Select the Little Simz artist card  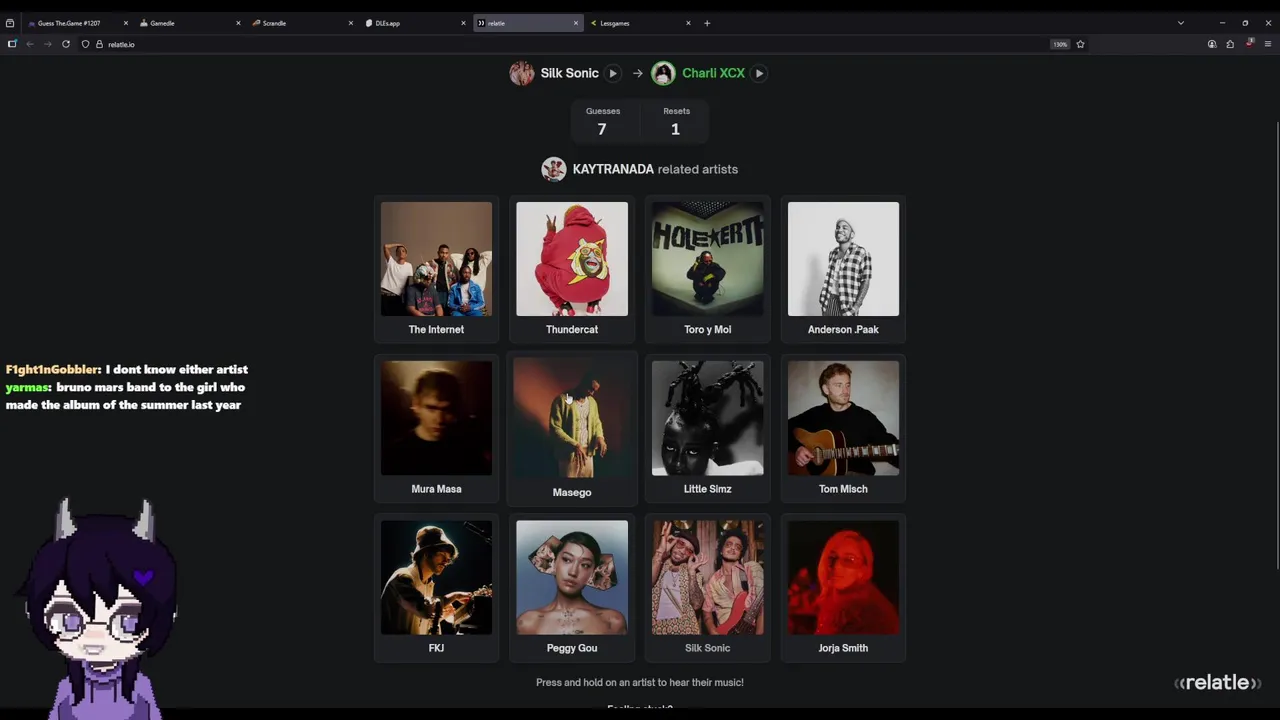[707, 428]
